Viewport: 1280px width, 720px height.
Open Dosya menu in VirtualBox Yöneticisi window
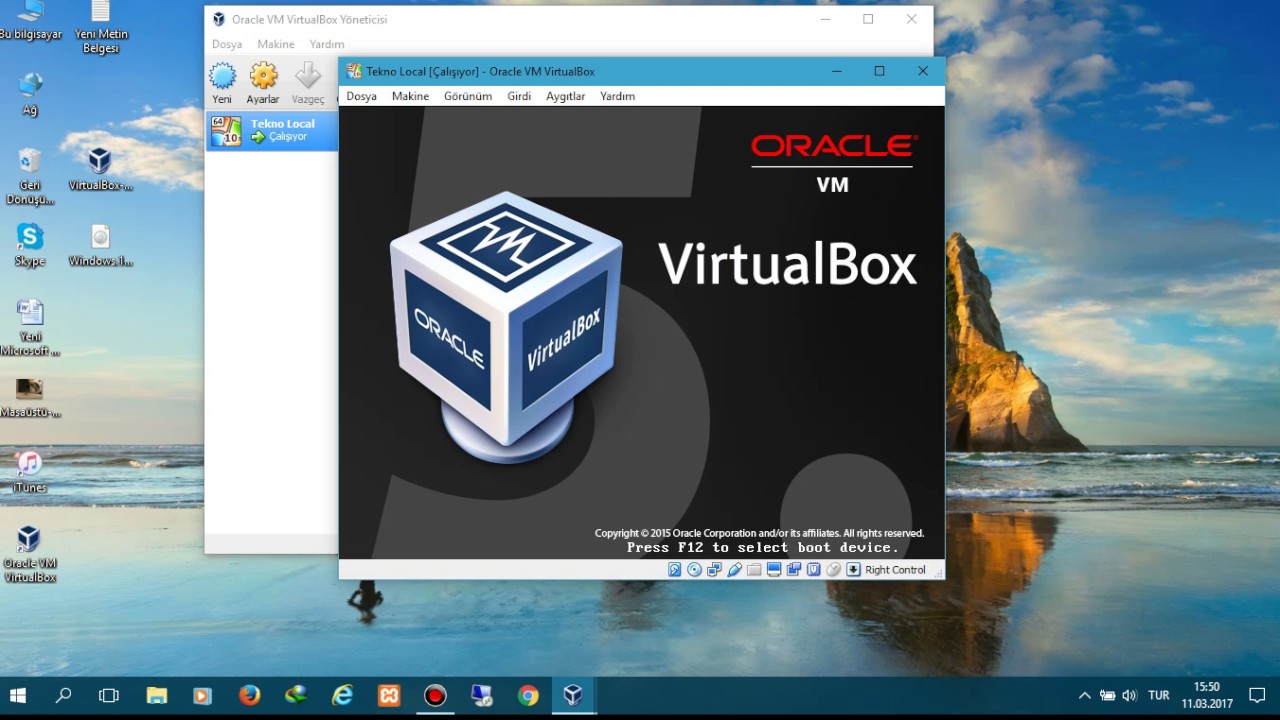(x=227, y=44)
